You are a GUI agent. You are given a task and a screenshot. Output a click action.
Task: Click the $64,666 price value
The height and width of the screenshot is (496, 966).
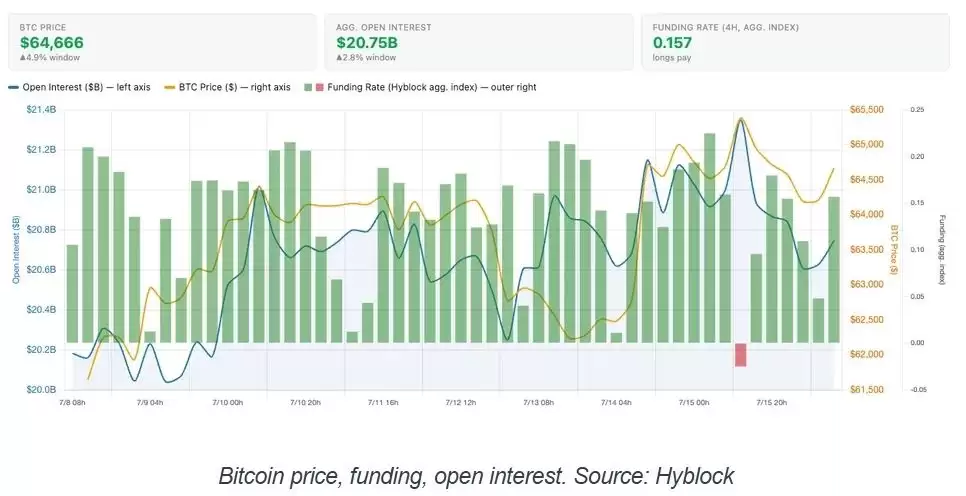52,43
